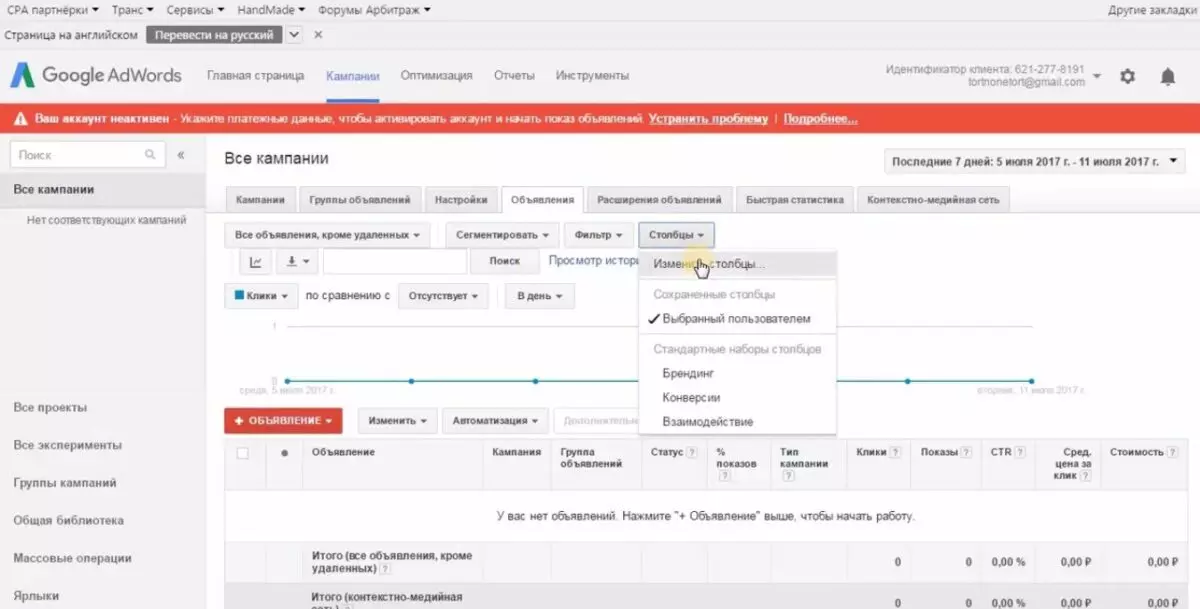Open the Автоматизация dropdown
1200x609 pixels.
[496, 421]
